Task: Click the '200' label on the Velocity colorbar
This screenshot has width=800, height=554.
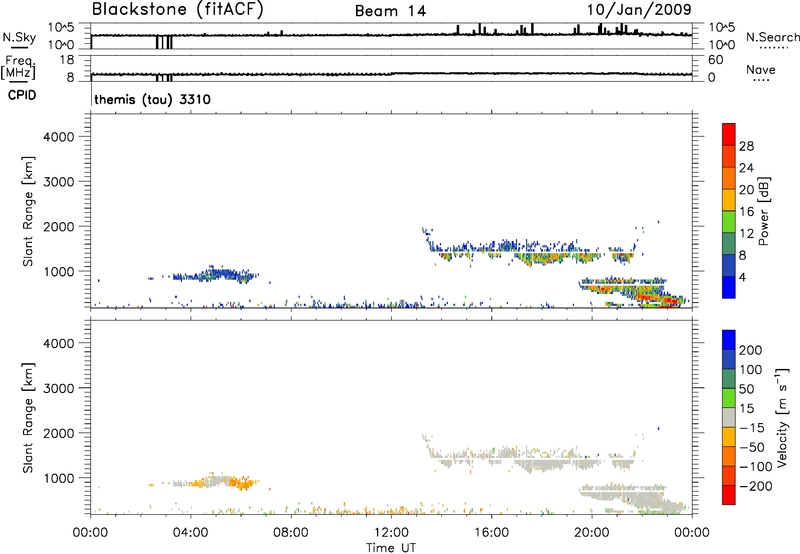Action: (751, 350)
